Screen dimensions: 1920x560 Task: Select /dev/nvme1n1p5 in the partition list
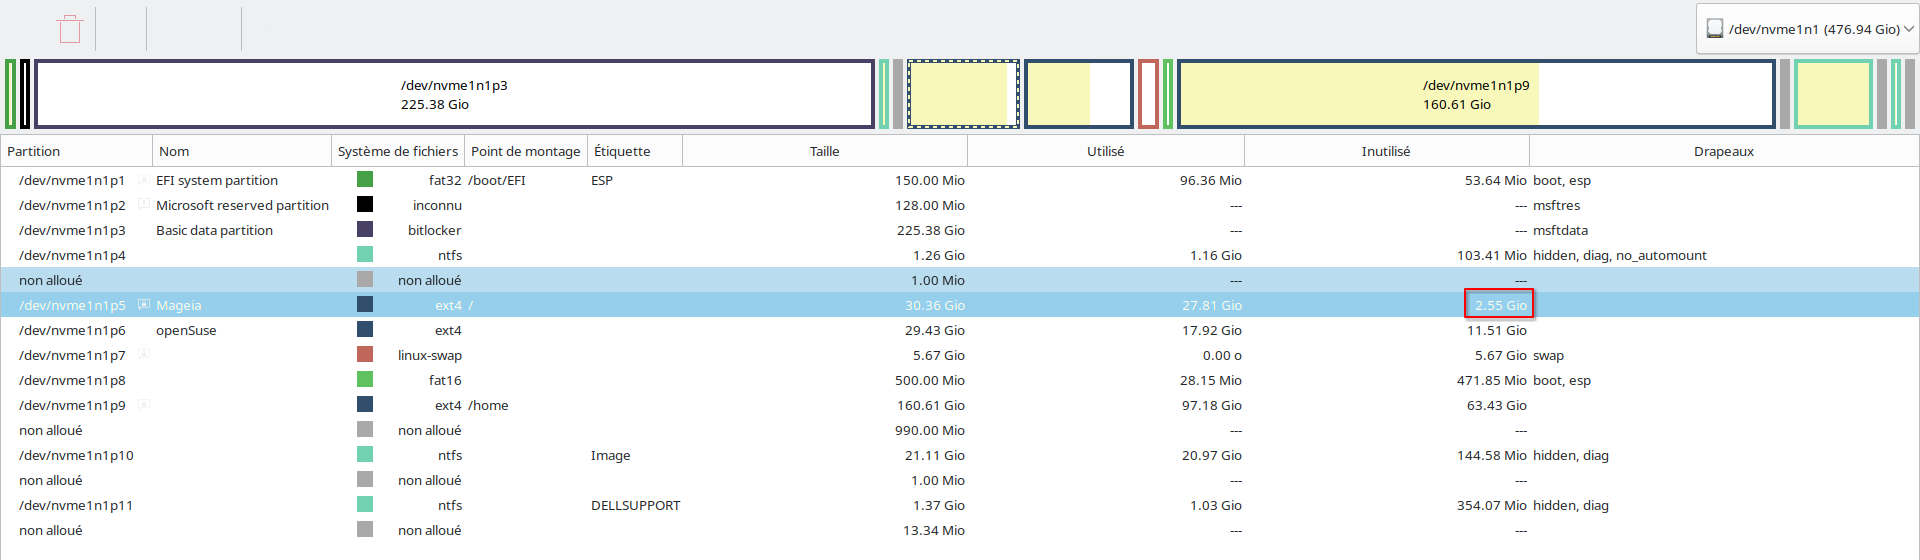[x=72, y=305]
